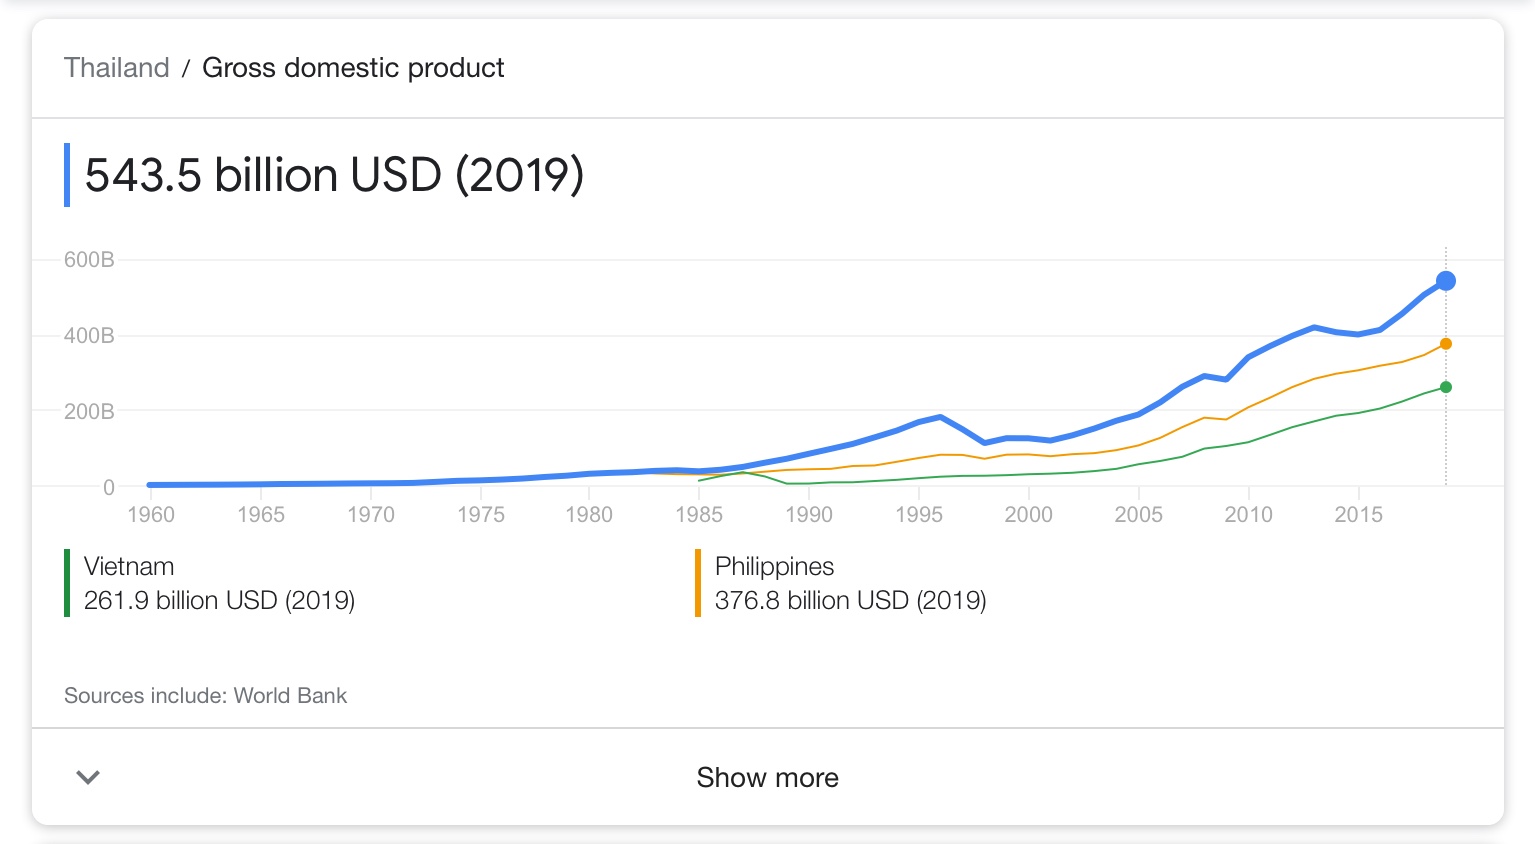
Task: Click the 1960 x-axis year label
Action: 151,514
